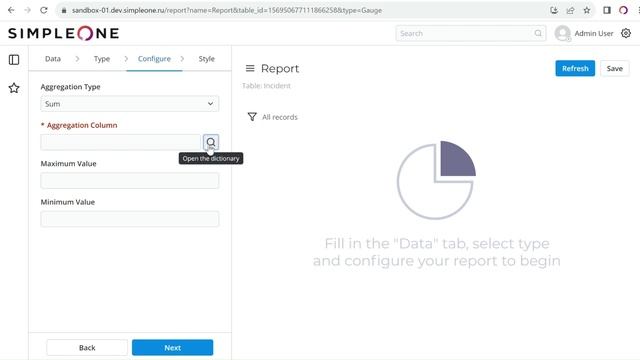Image resolution: width=640 pixels, height=360 pixels.
Task: Select the Configure tab
Action: click(154, 59)
